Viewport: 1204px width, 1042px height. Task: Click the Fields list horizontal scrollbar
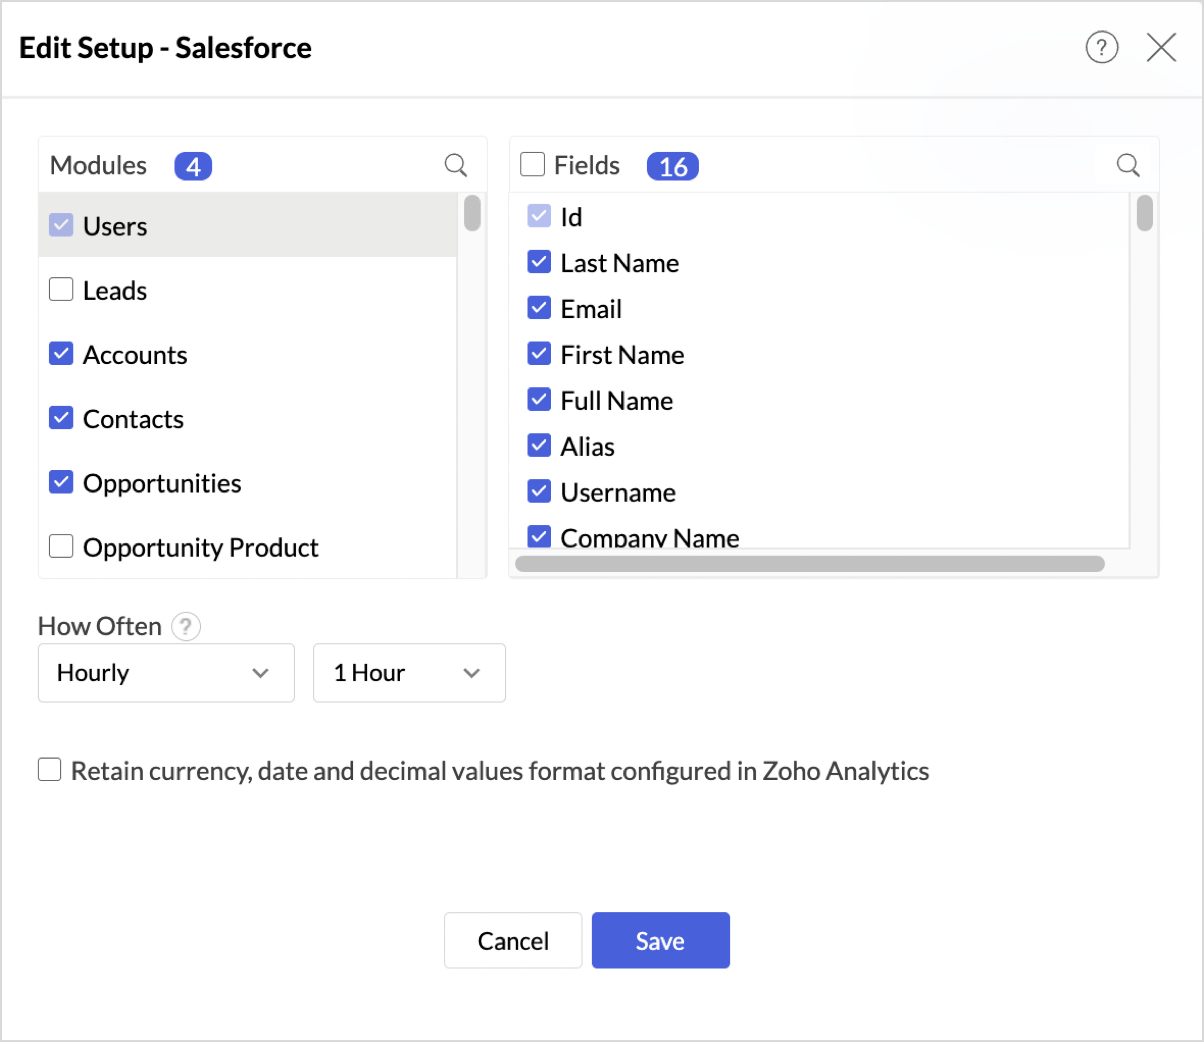tap(810, 564)
